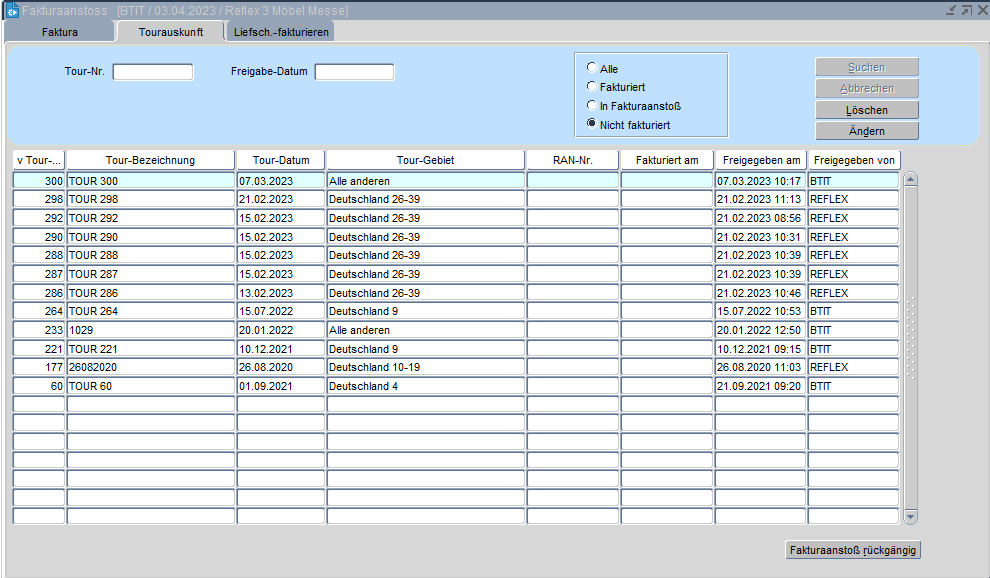
Task: Click the 'Freigegeben am' column header
Action: point(760,160)
